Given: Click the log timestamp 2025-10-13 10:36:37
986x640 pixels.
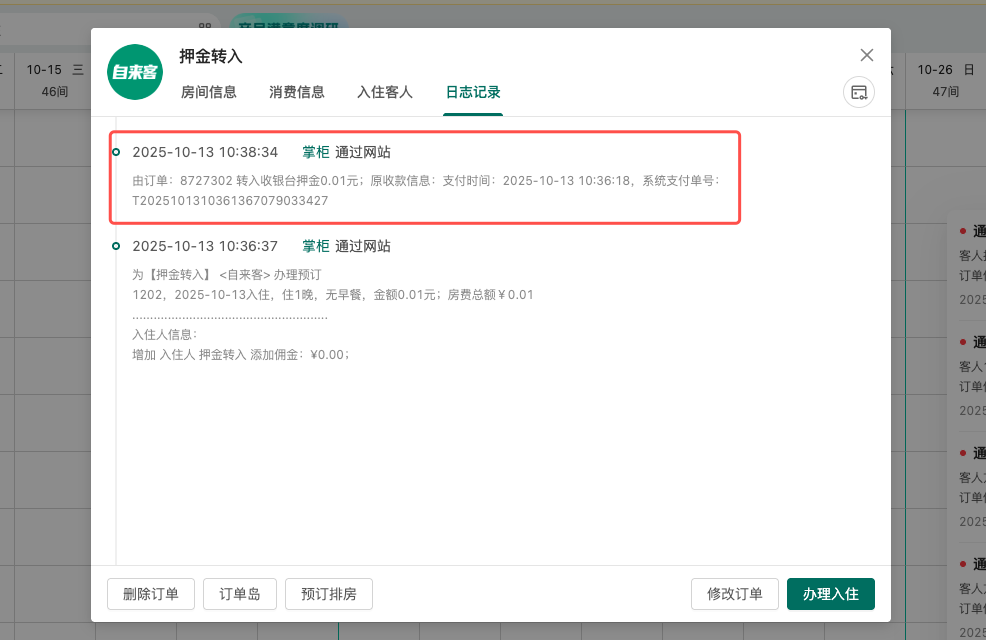Looking at the screenshot, I should point(205,246).
